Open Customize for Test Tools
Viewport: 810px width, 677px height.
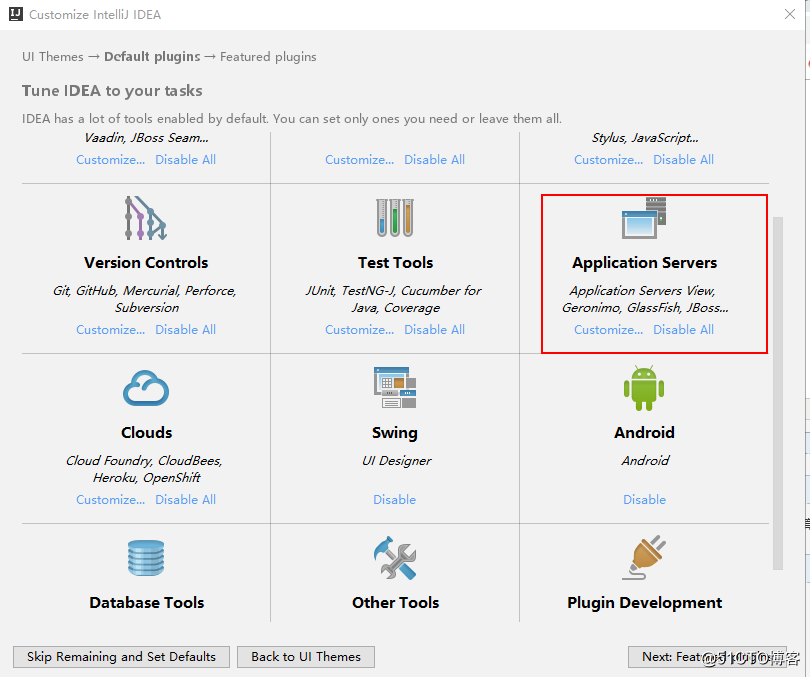[x=360, y=329]
